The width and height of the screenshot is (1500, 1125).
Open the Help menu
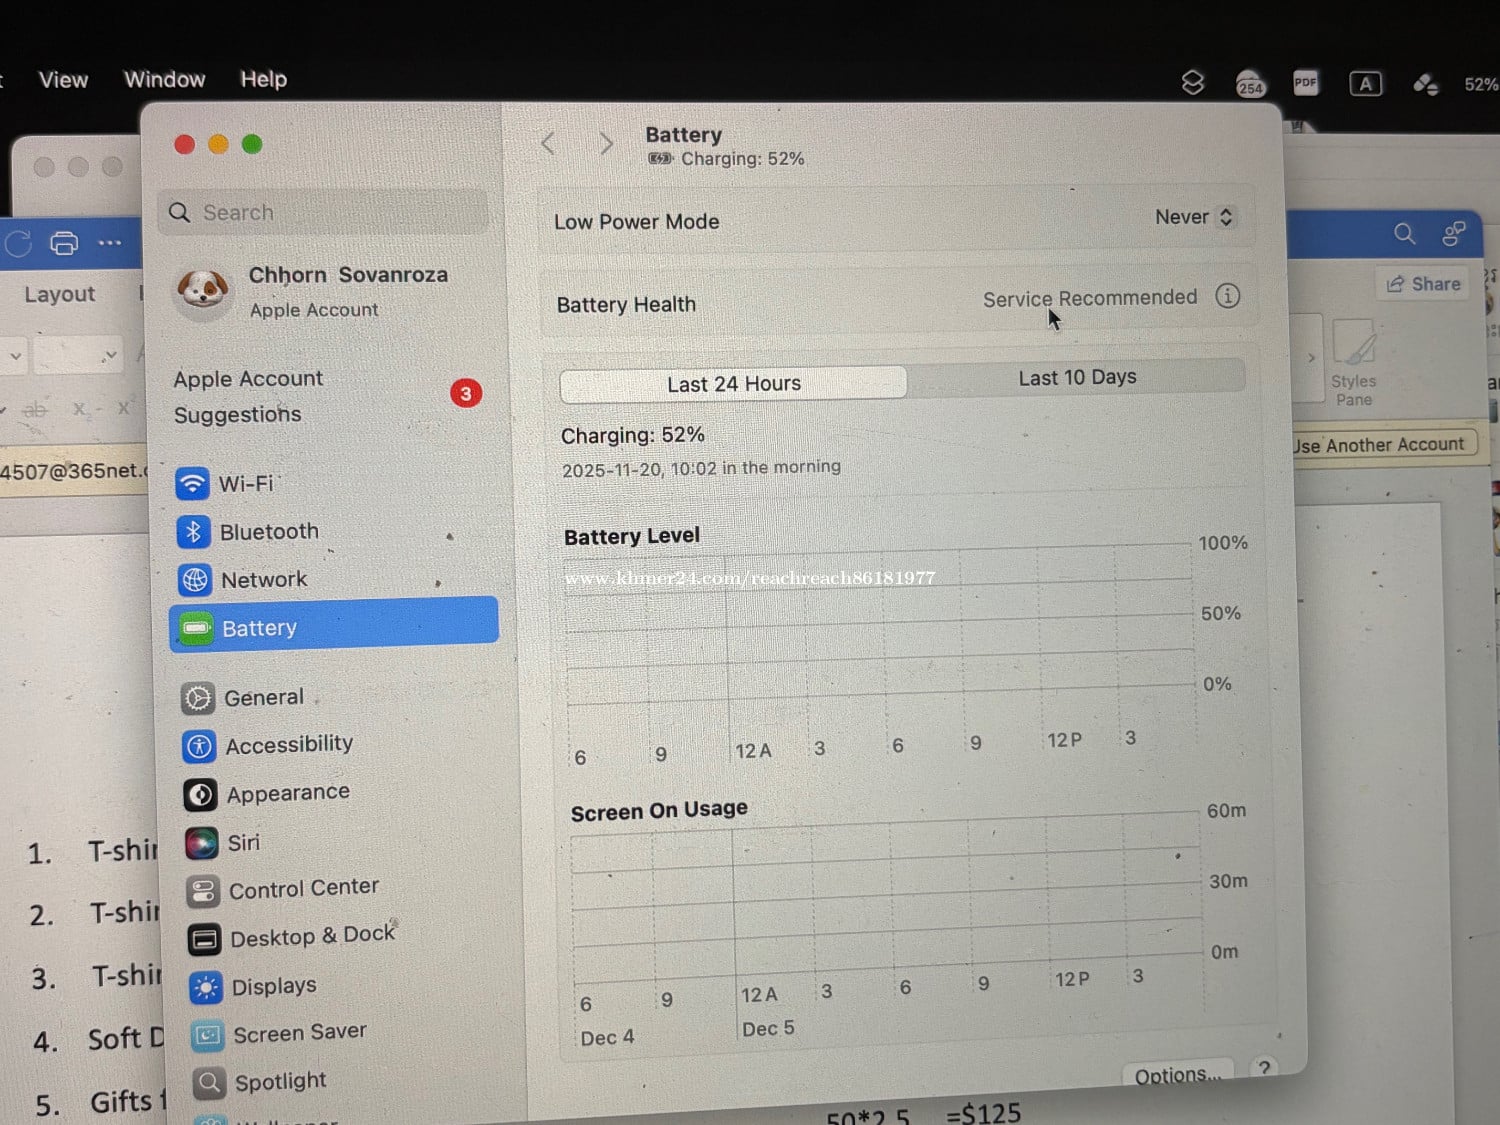[263, 79]
